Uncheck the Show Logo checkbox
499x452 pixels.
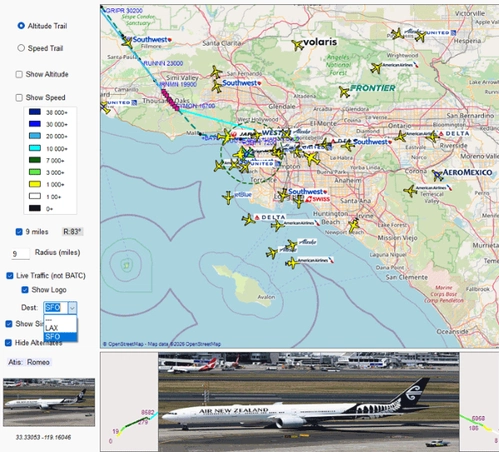pyautogui.click(x=25, y=290)
